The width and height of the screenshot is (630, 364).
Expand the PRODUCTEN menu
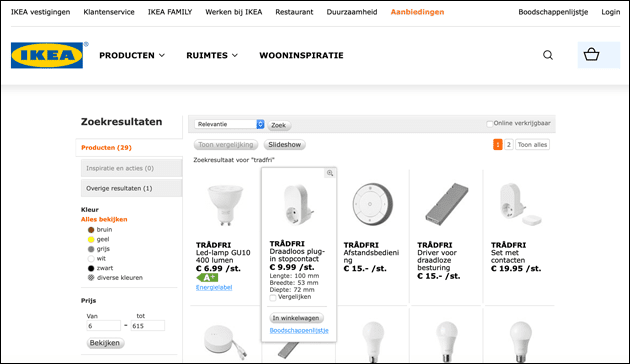click(132, 55)
